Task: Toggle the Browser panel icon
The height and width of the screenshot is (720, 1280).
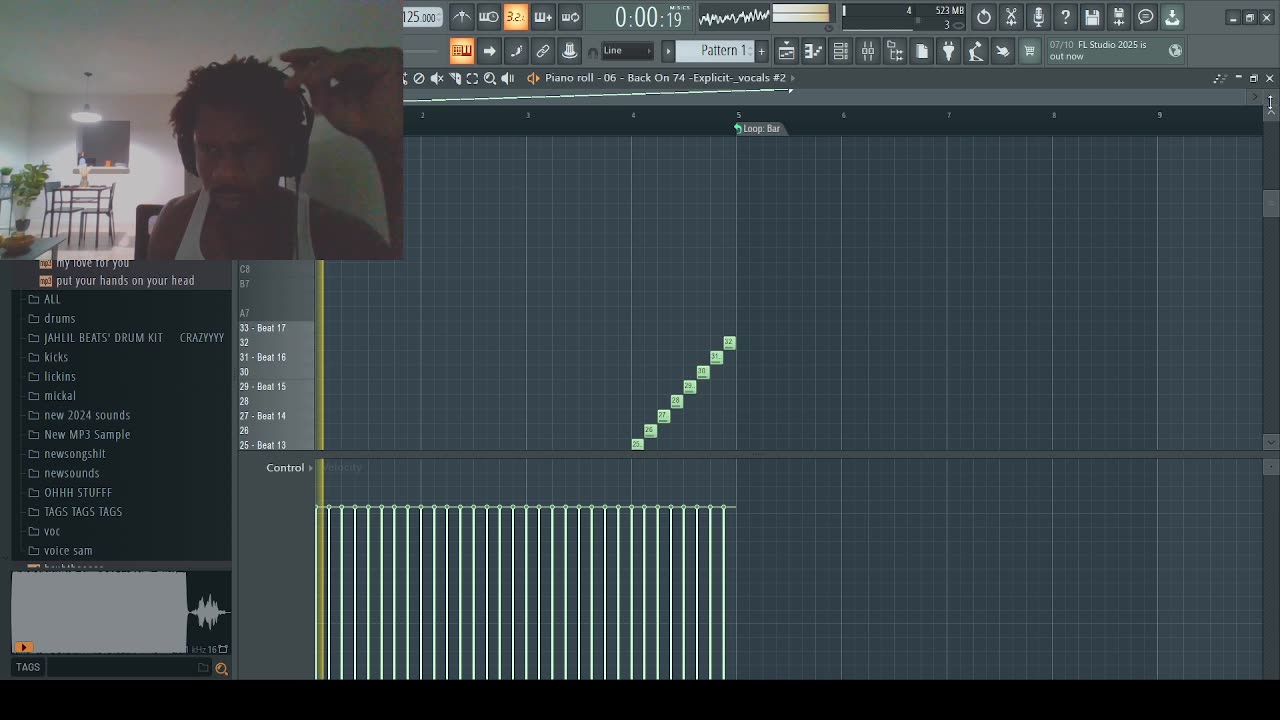Action: point(895,51)
